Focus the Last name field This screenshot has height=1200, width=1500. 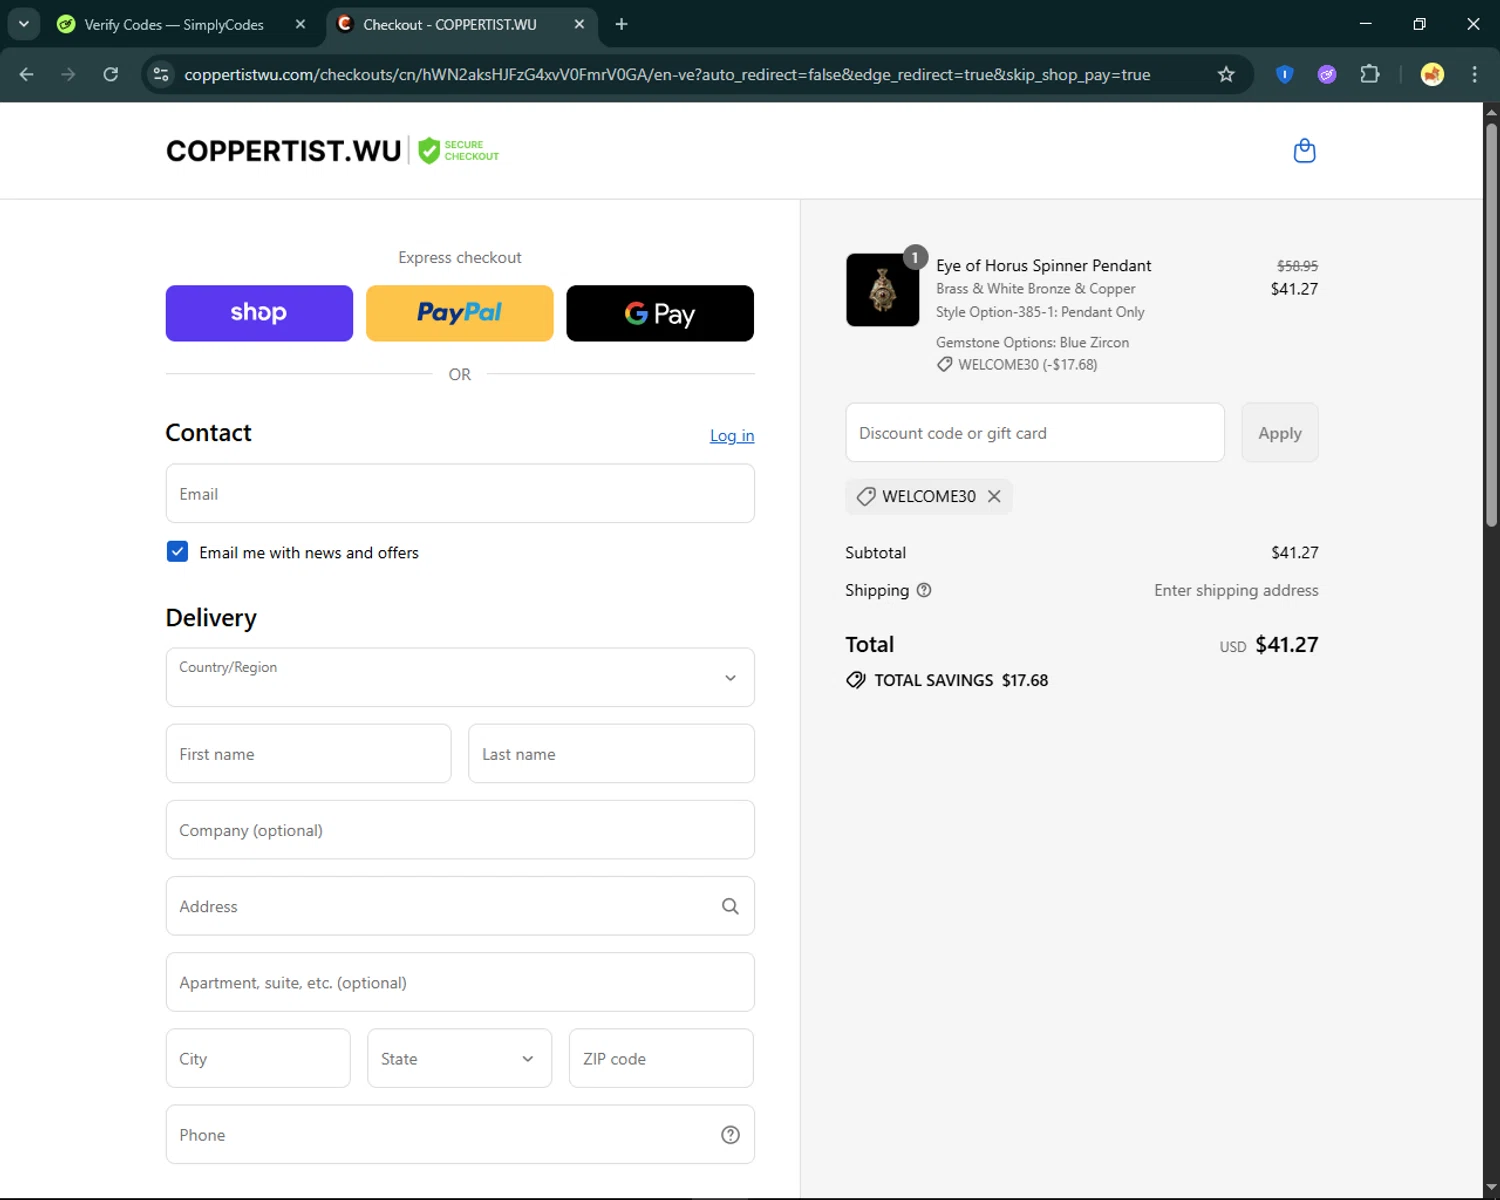click(611, 754)
